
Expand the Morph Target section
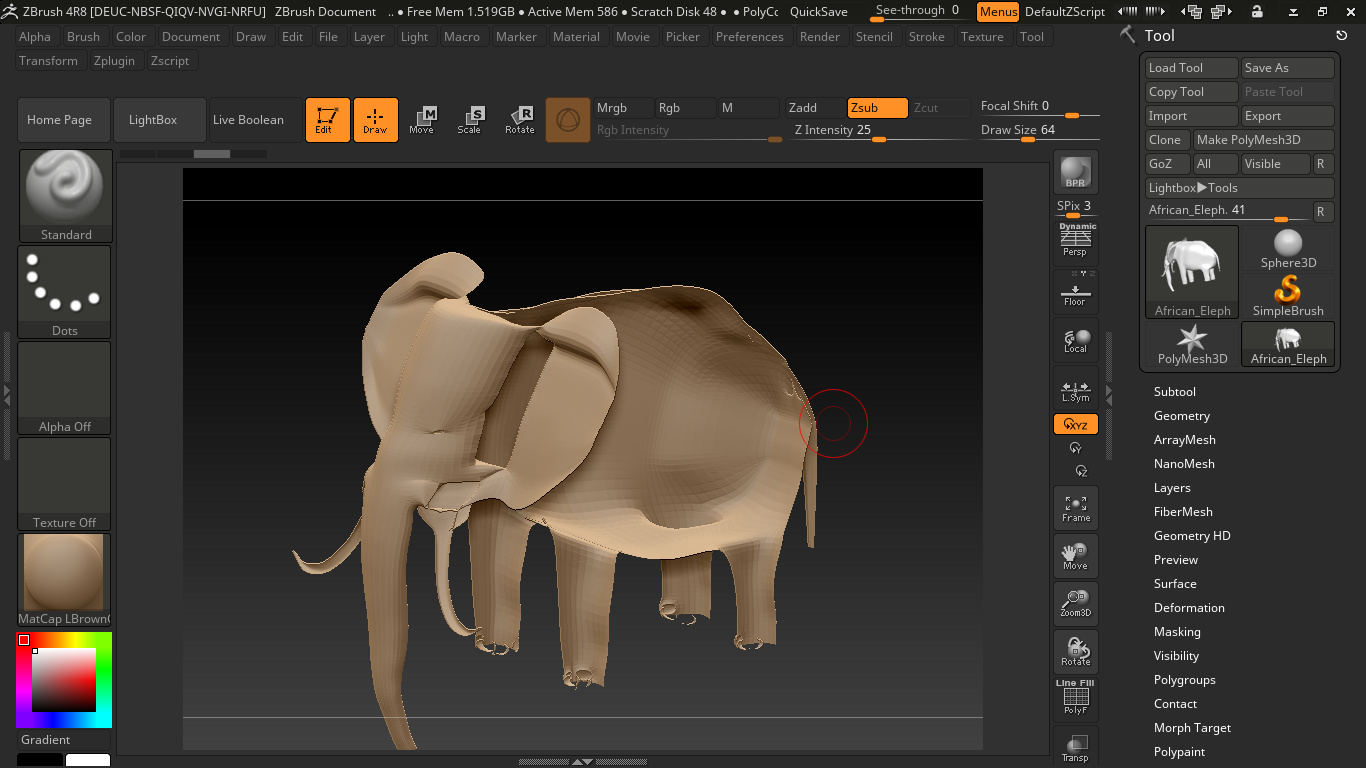(1192, 728)
